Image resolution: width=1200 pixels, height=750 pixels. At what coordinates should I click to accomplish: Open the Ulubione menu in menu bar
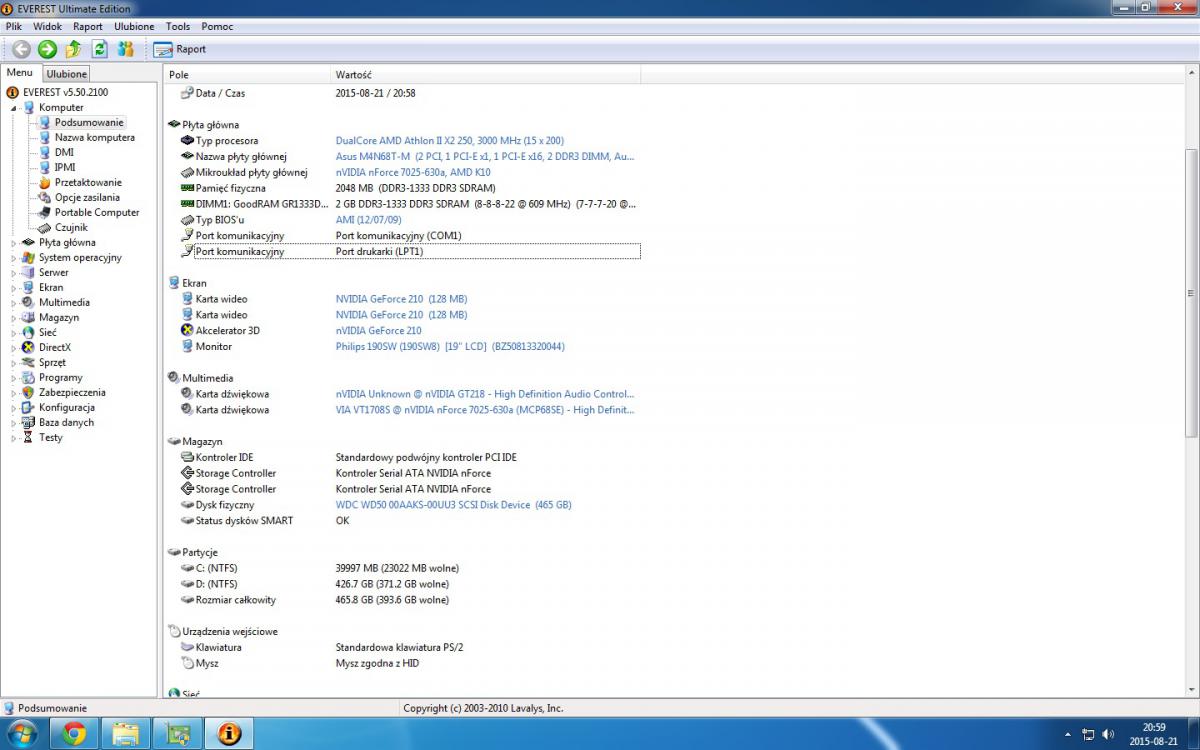(x=134, y=27)
